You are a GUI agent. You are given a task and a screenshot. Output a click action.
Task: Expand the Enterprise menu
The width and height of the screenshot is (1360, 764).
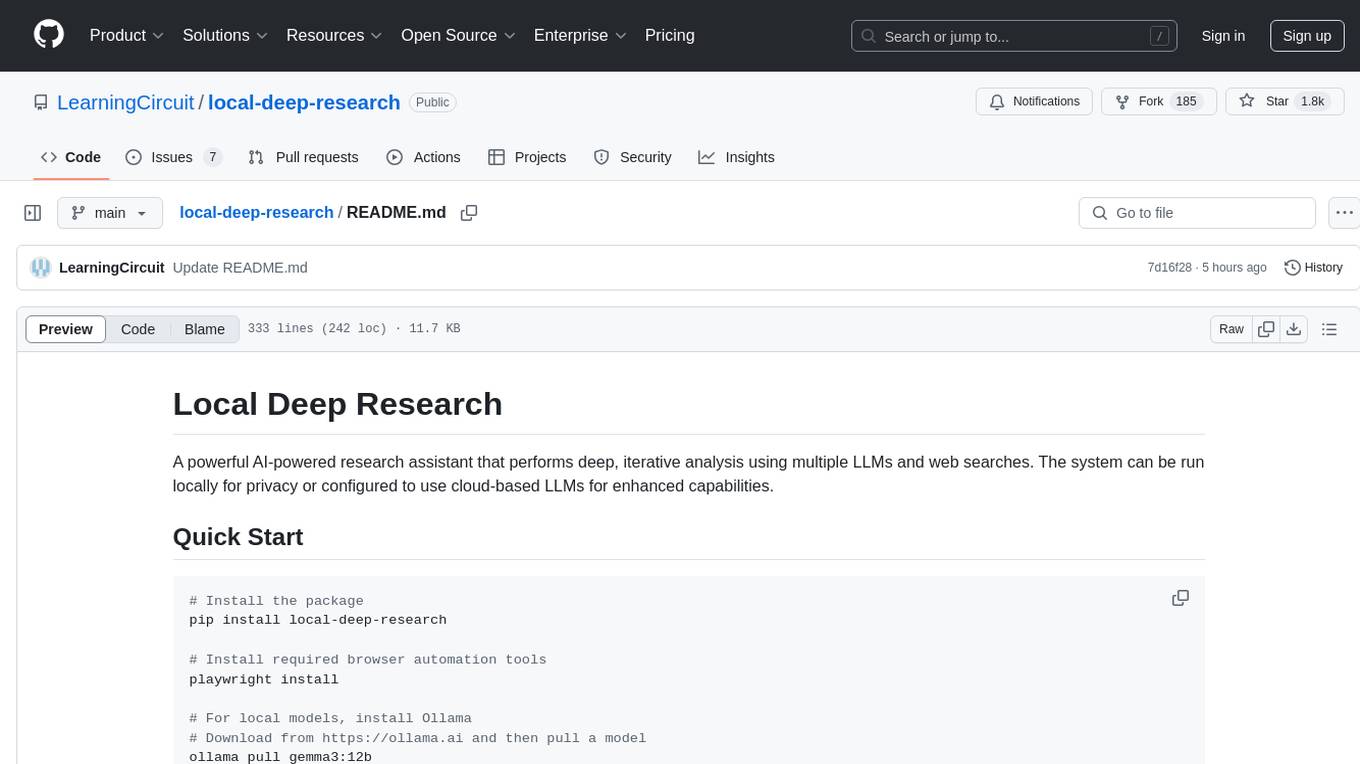click(x=580, y=35)
